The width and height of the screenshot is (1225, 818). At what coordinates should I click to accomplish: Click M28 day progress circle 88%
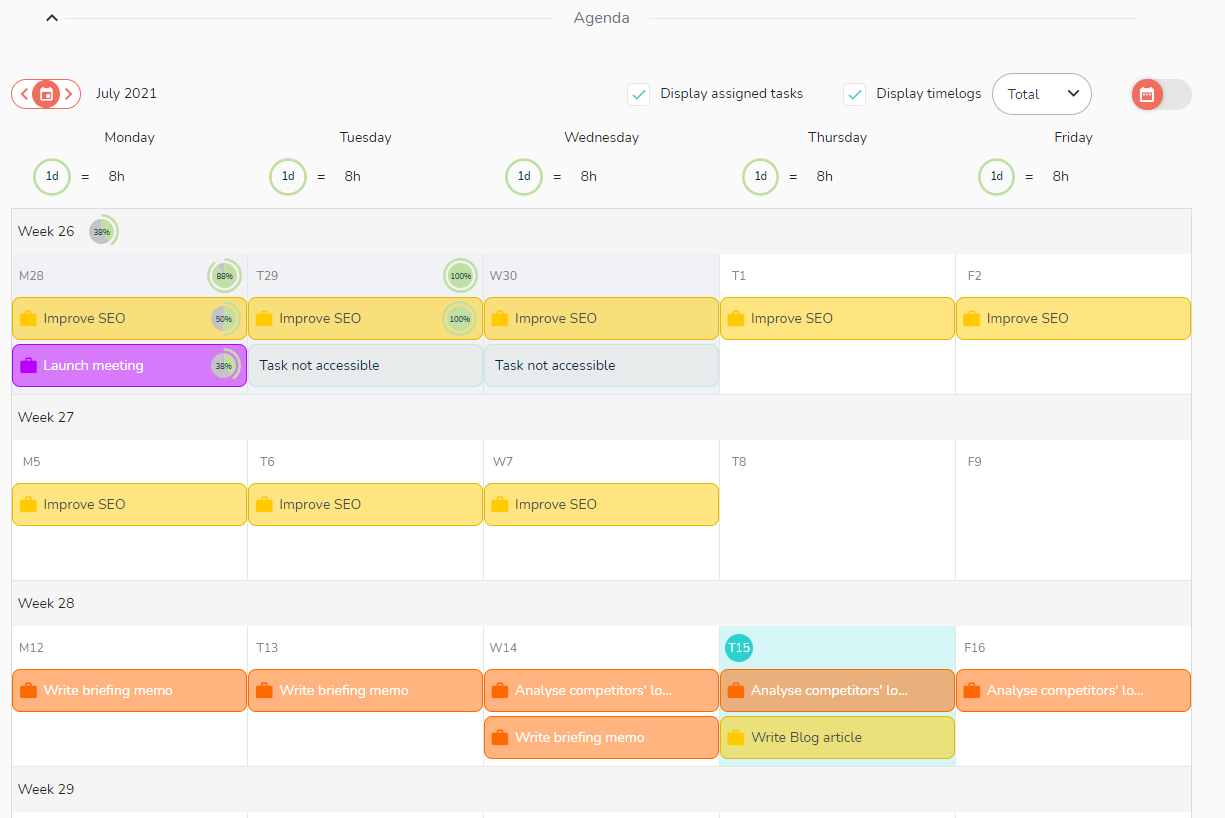coord(225,275)
